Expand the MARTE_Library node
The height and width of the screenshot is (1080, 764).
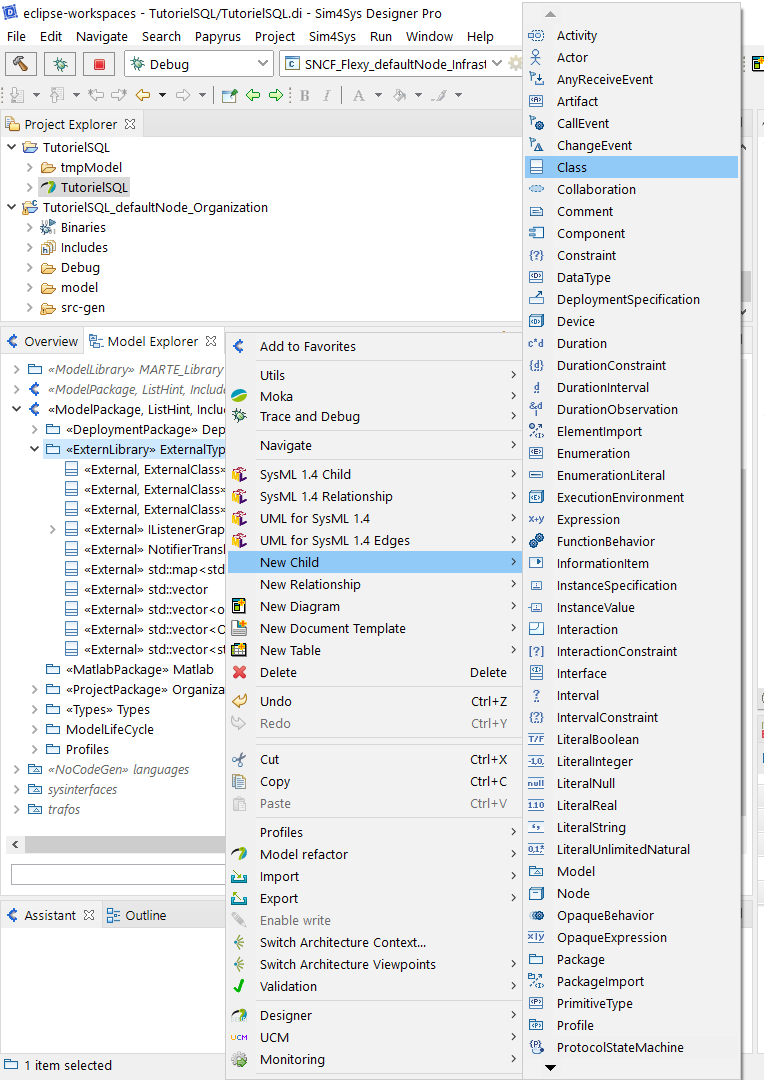(17, 369)
